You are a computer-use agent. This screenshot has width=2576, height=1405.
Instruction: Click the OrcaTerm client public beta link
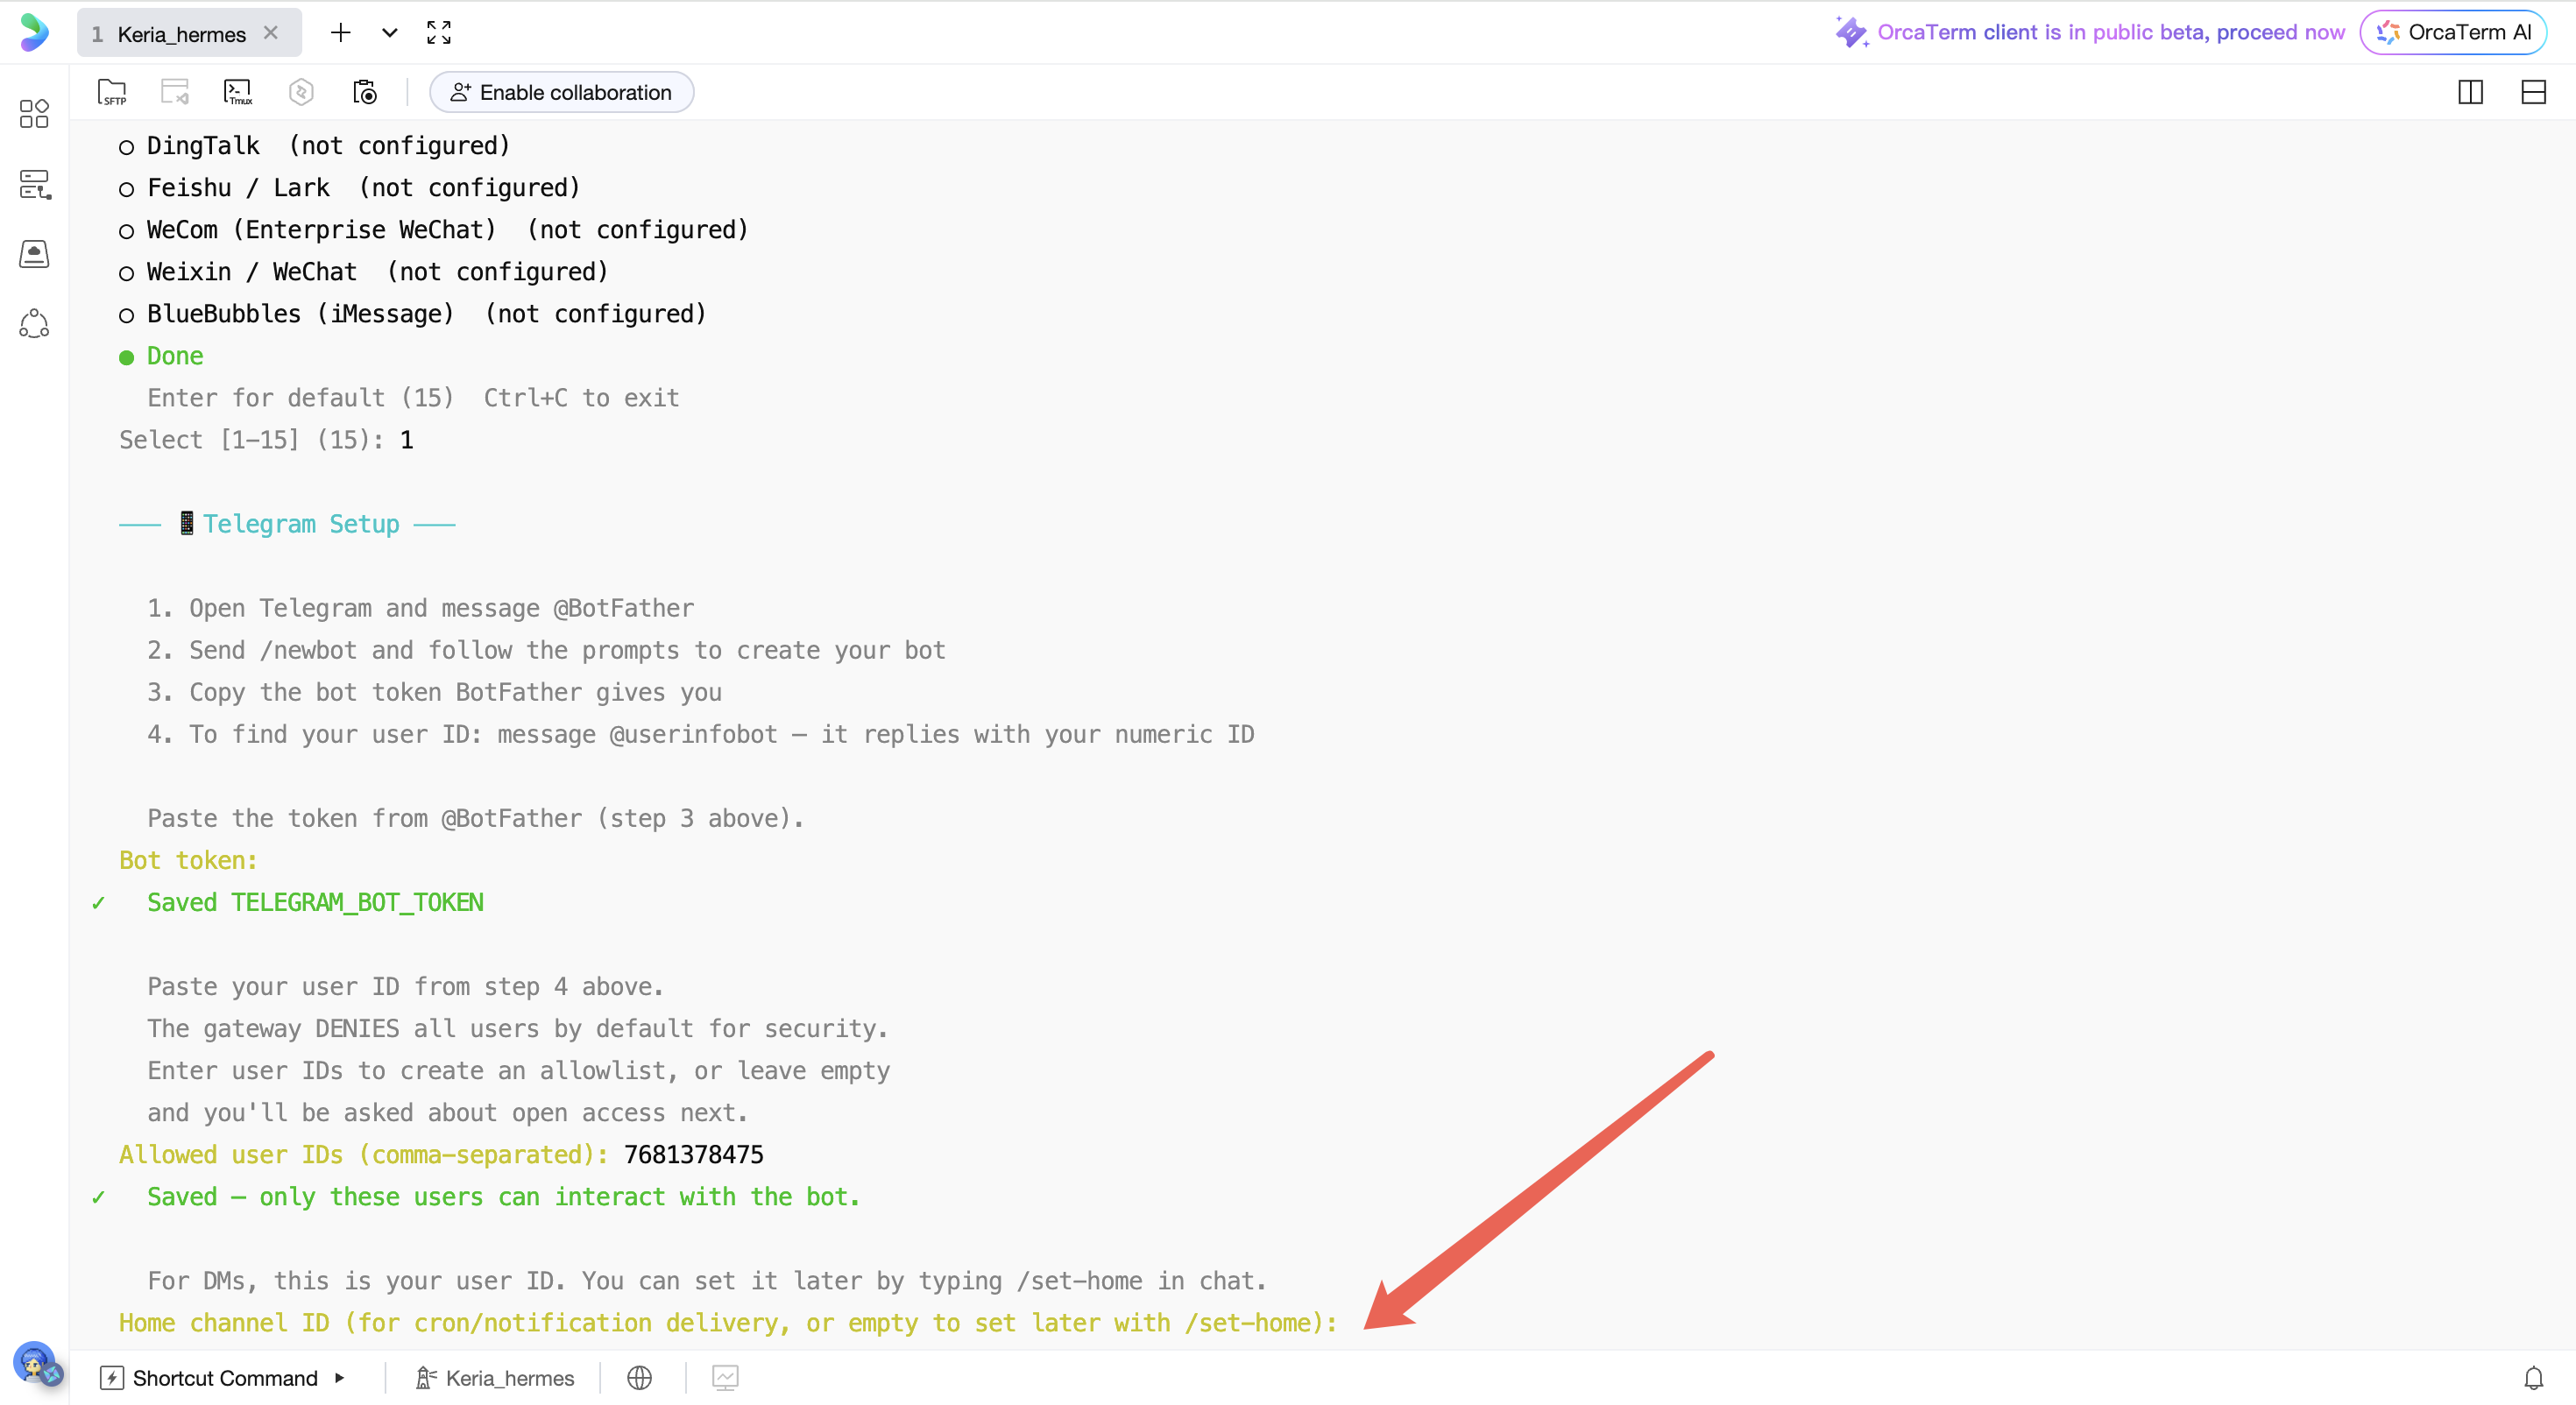[2110, 32]
